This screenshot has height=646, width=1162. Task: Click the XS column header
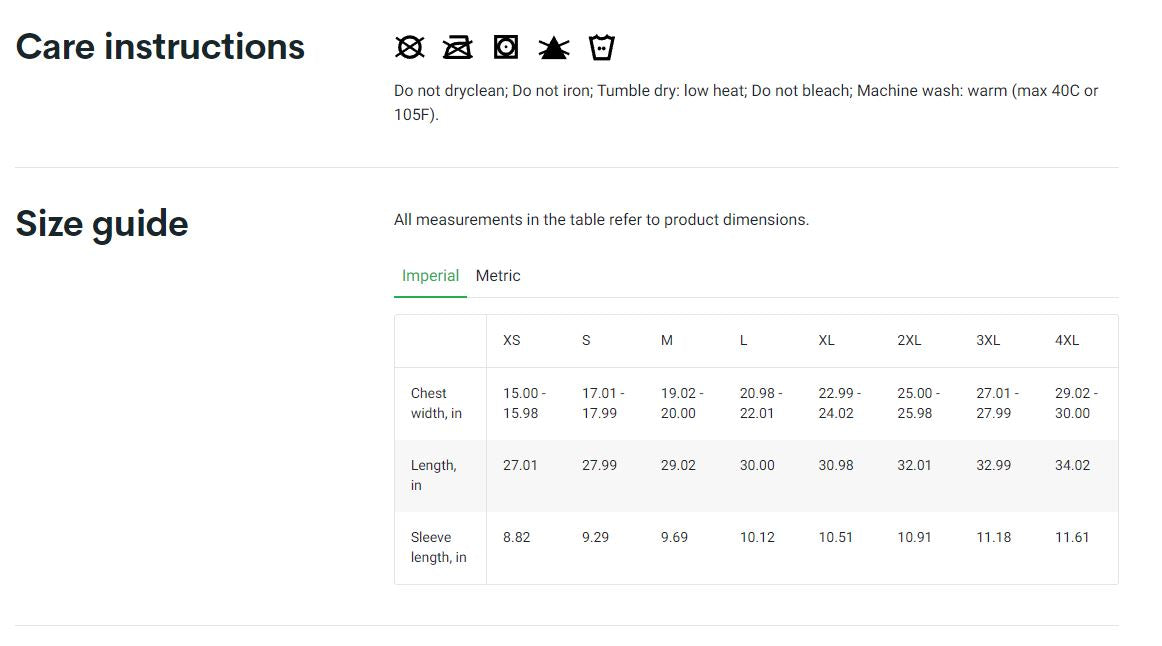pyautogui.click(x=512, y=340)
